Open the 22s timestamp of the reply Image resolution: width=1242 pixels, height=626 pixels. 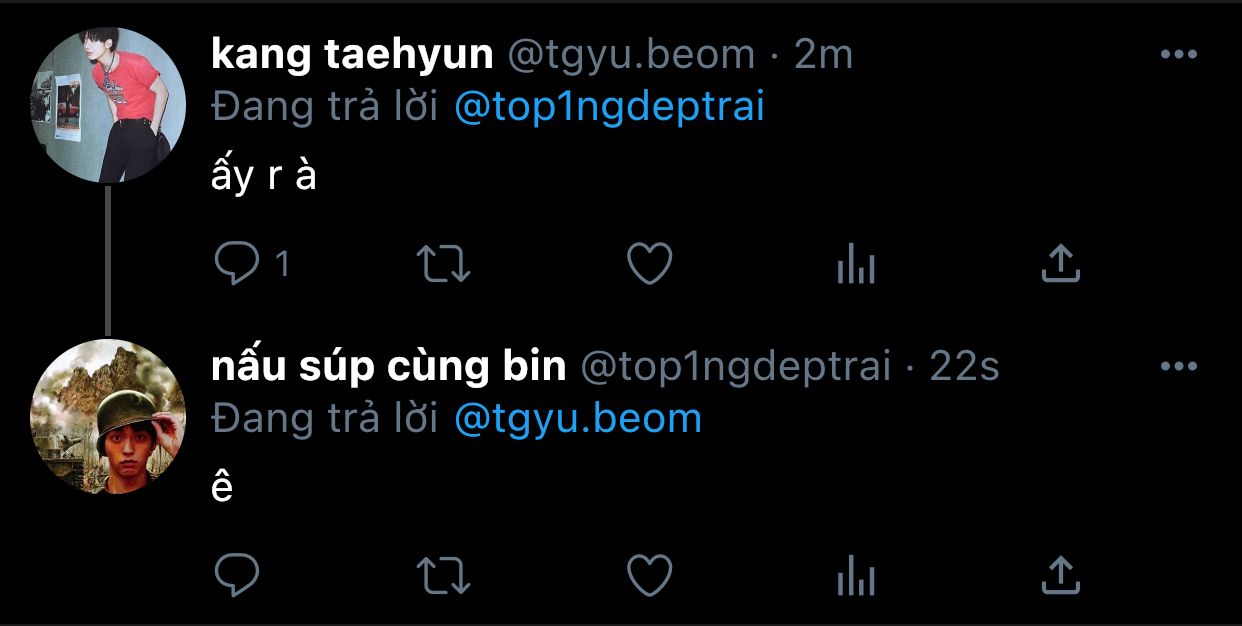[965, 368]
